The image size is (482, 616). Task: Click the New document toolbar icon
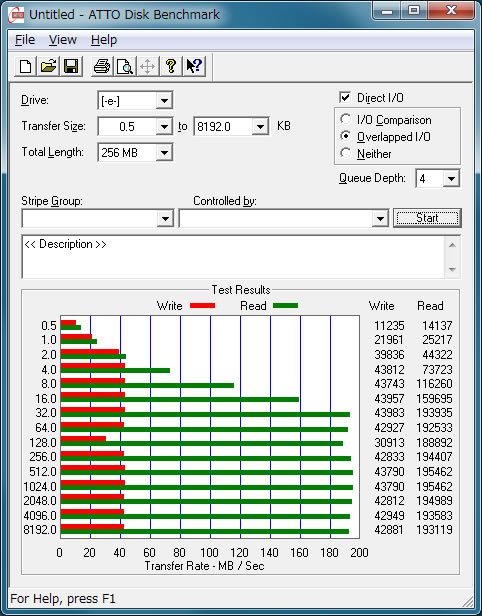coord(25,66)
